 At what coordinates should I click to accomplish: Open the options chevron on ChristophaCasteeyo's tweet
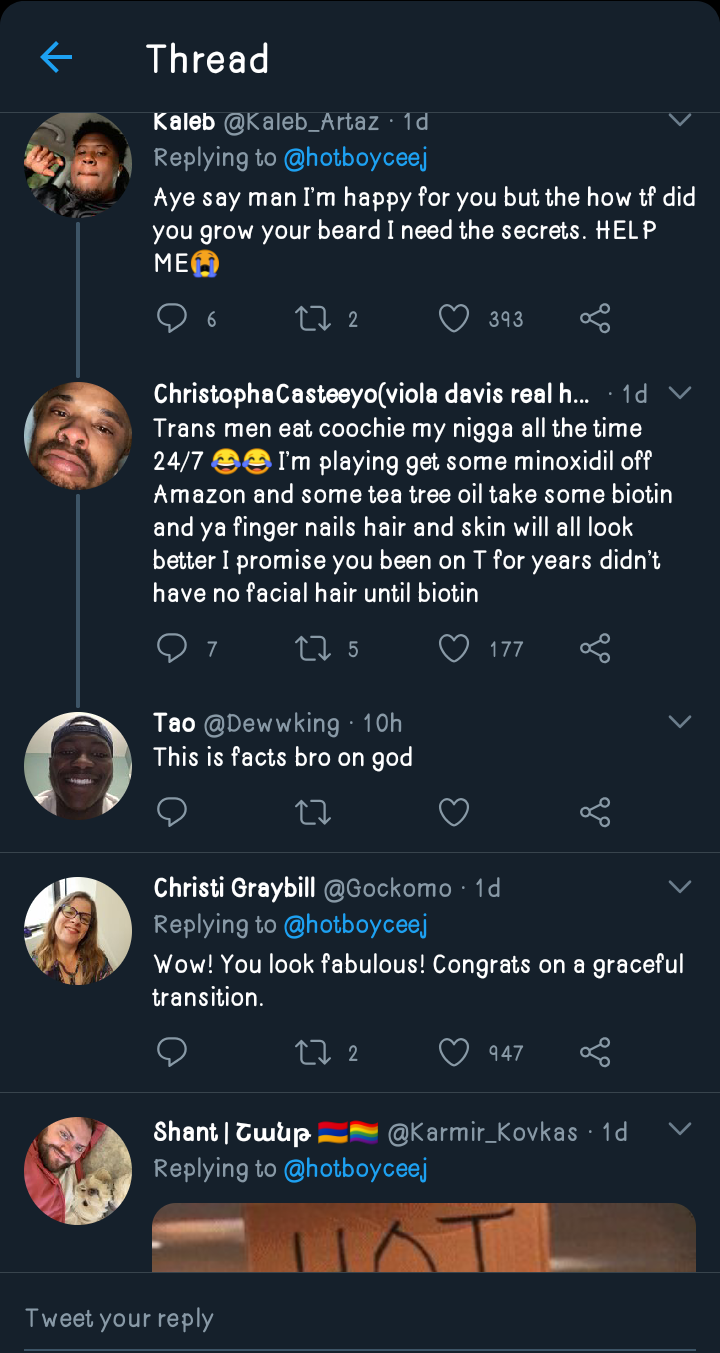click(680, 393)
